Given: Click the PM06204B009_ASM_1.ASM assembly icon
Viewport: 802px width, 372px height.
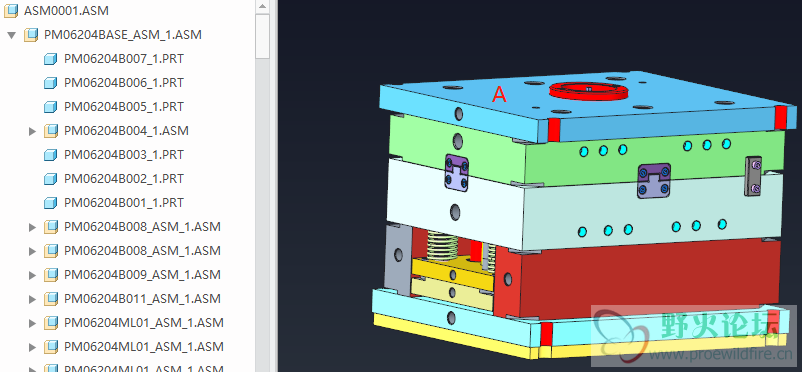Looking at the screenshot, I should (50, 275).
